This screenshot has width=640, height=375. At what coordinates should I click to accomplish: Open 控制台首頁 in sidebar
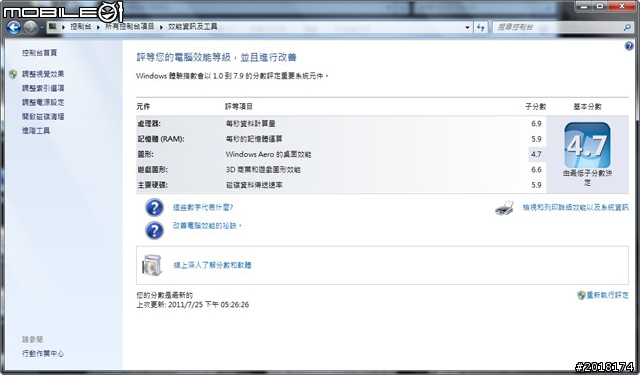pos(40,53)
